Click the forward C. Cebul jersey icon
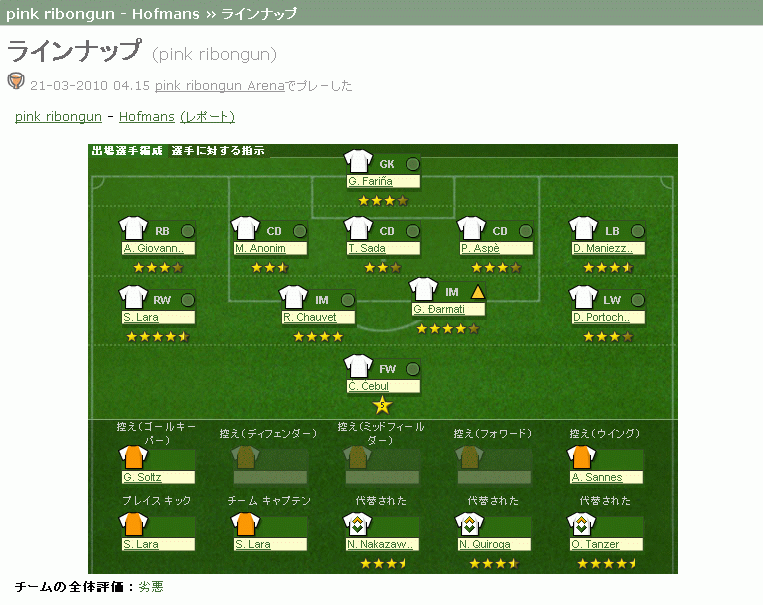This screenshot has width=763, height=605. (x=357, y=367)
